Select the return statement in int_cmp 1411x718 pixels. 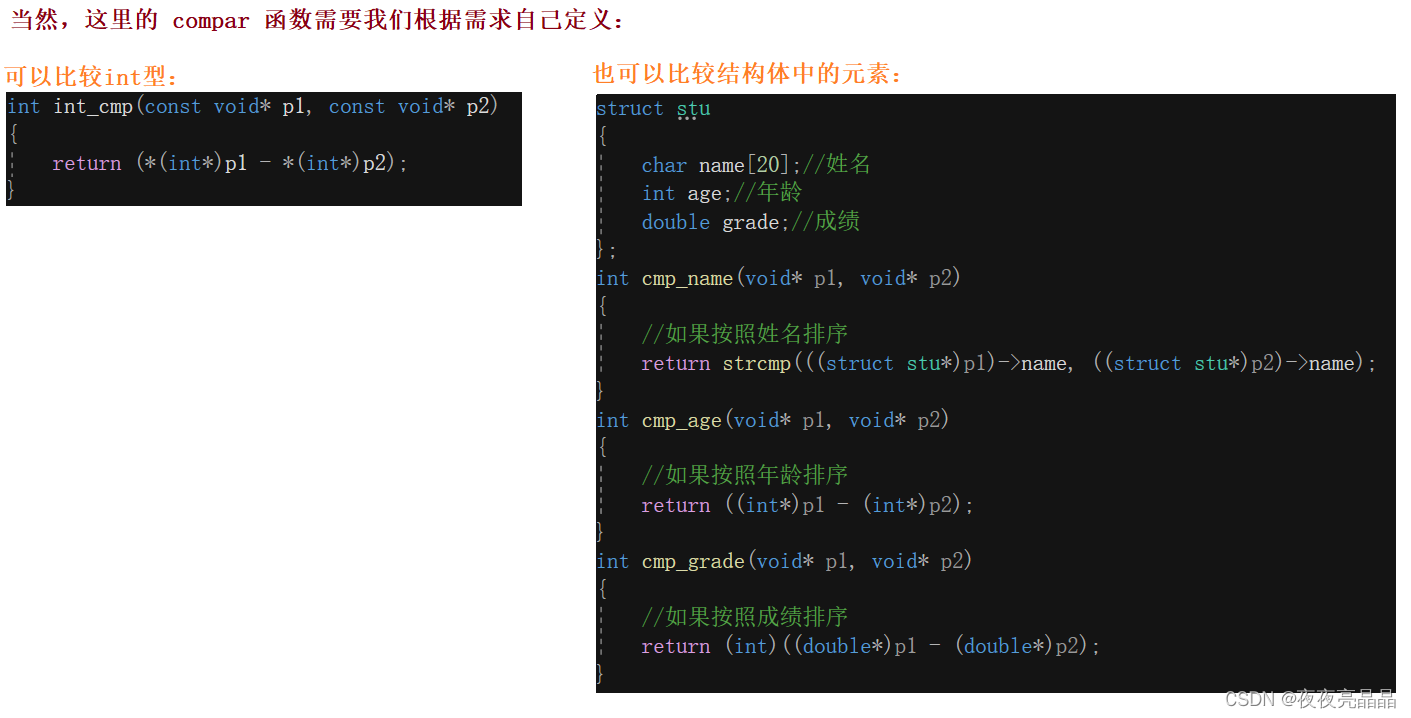click(x=228, y=162)
